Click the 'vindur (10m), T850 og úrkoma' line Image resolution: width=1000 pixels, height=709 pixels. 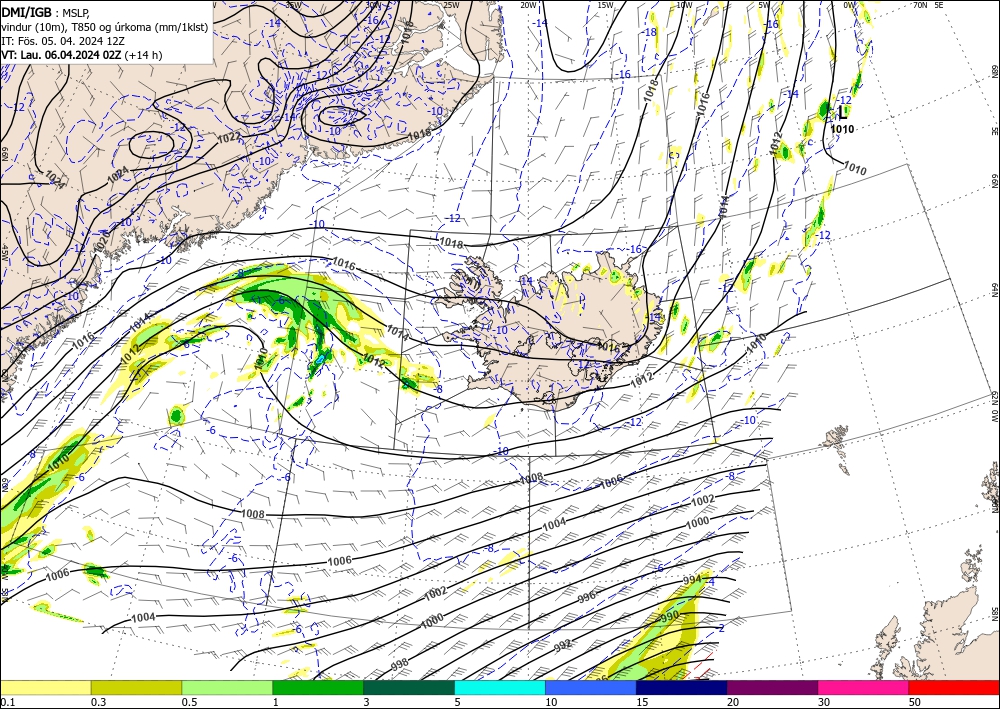pyautogui.click(x=105, y=27)
